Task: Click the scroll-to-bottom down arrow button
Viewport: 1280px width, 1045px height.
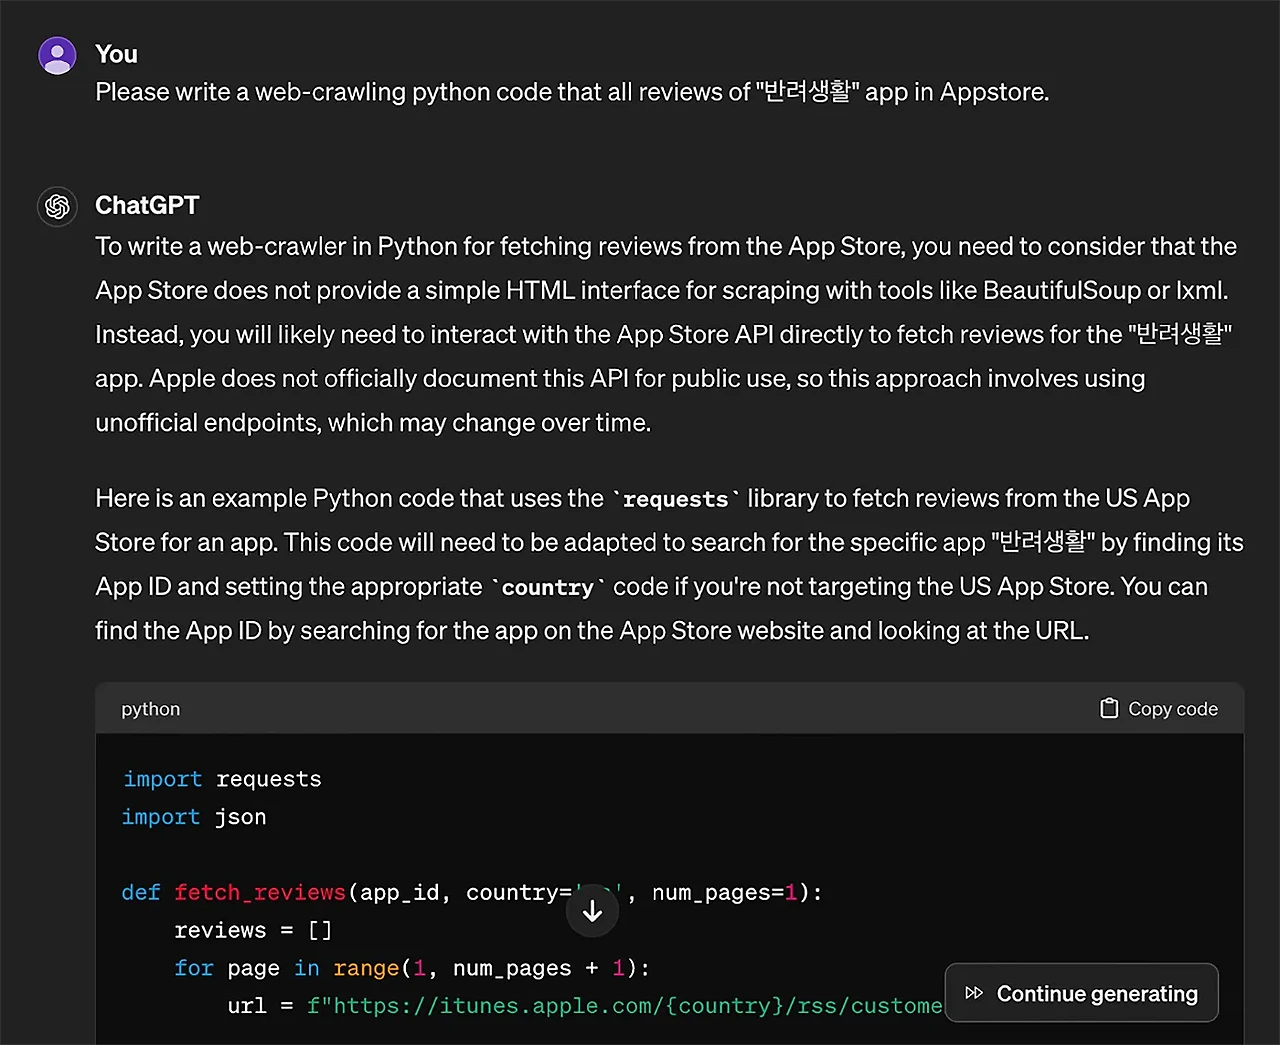Action: click(x=592, y=911)
